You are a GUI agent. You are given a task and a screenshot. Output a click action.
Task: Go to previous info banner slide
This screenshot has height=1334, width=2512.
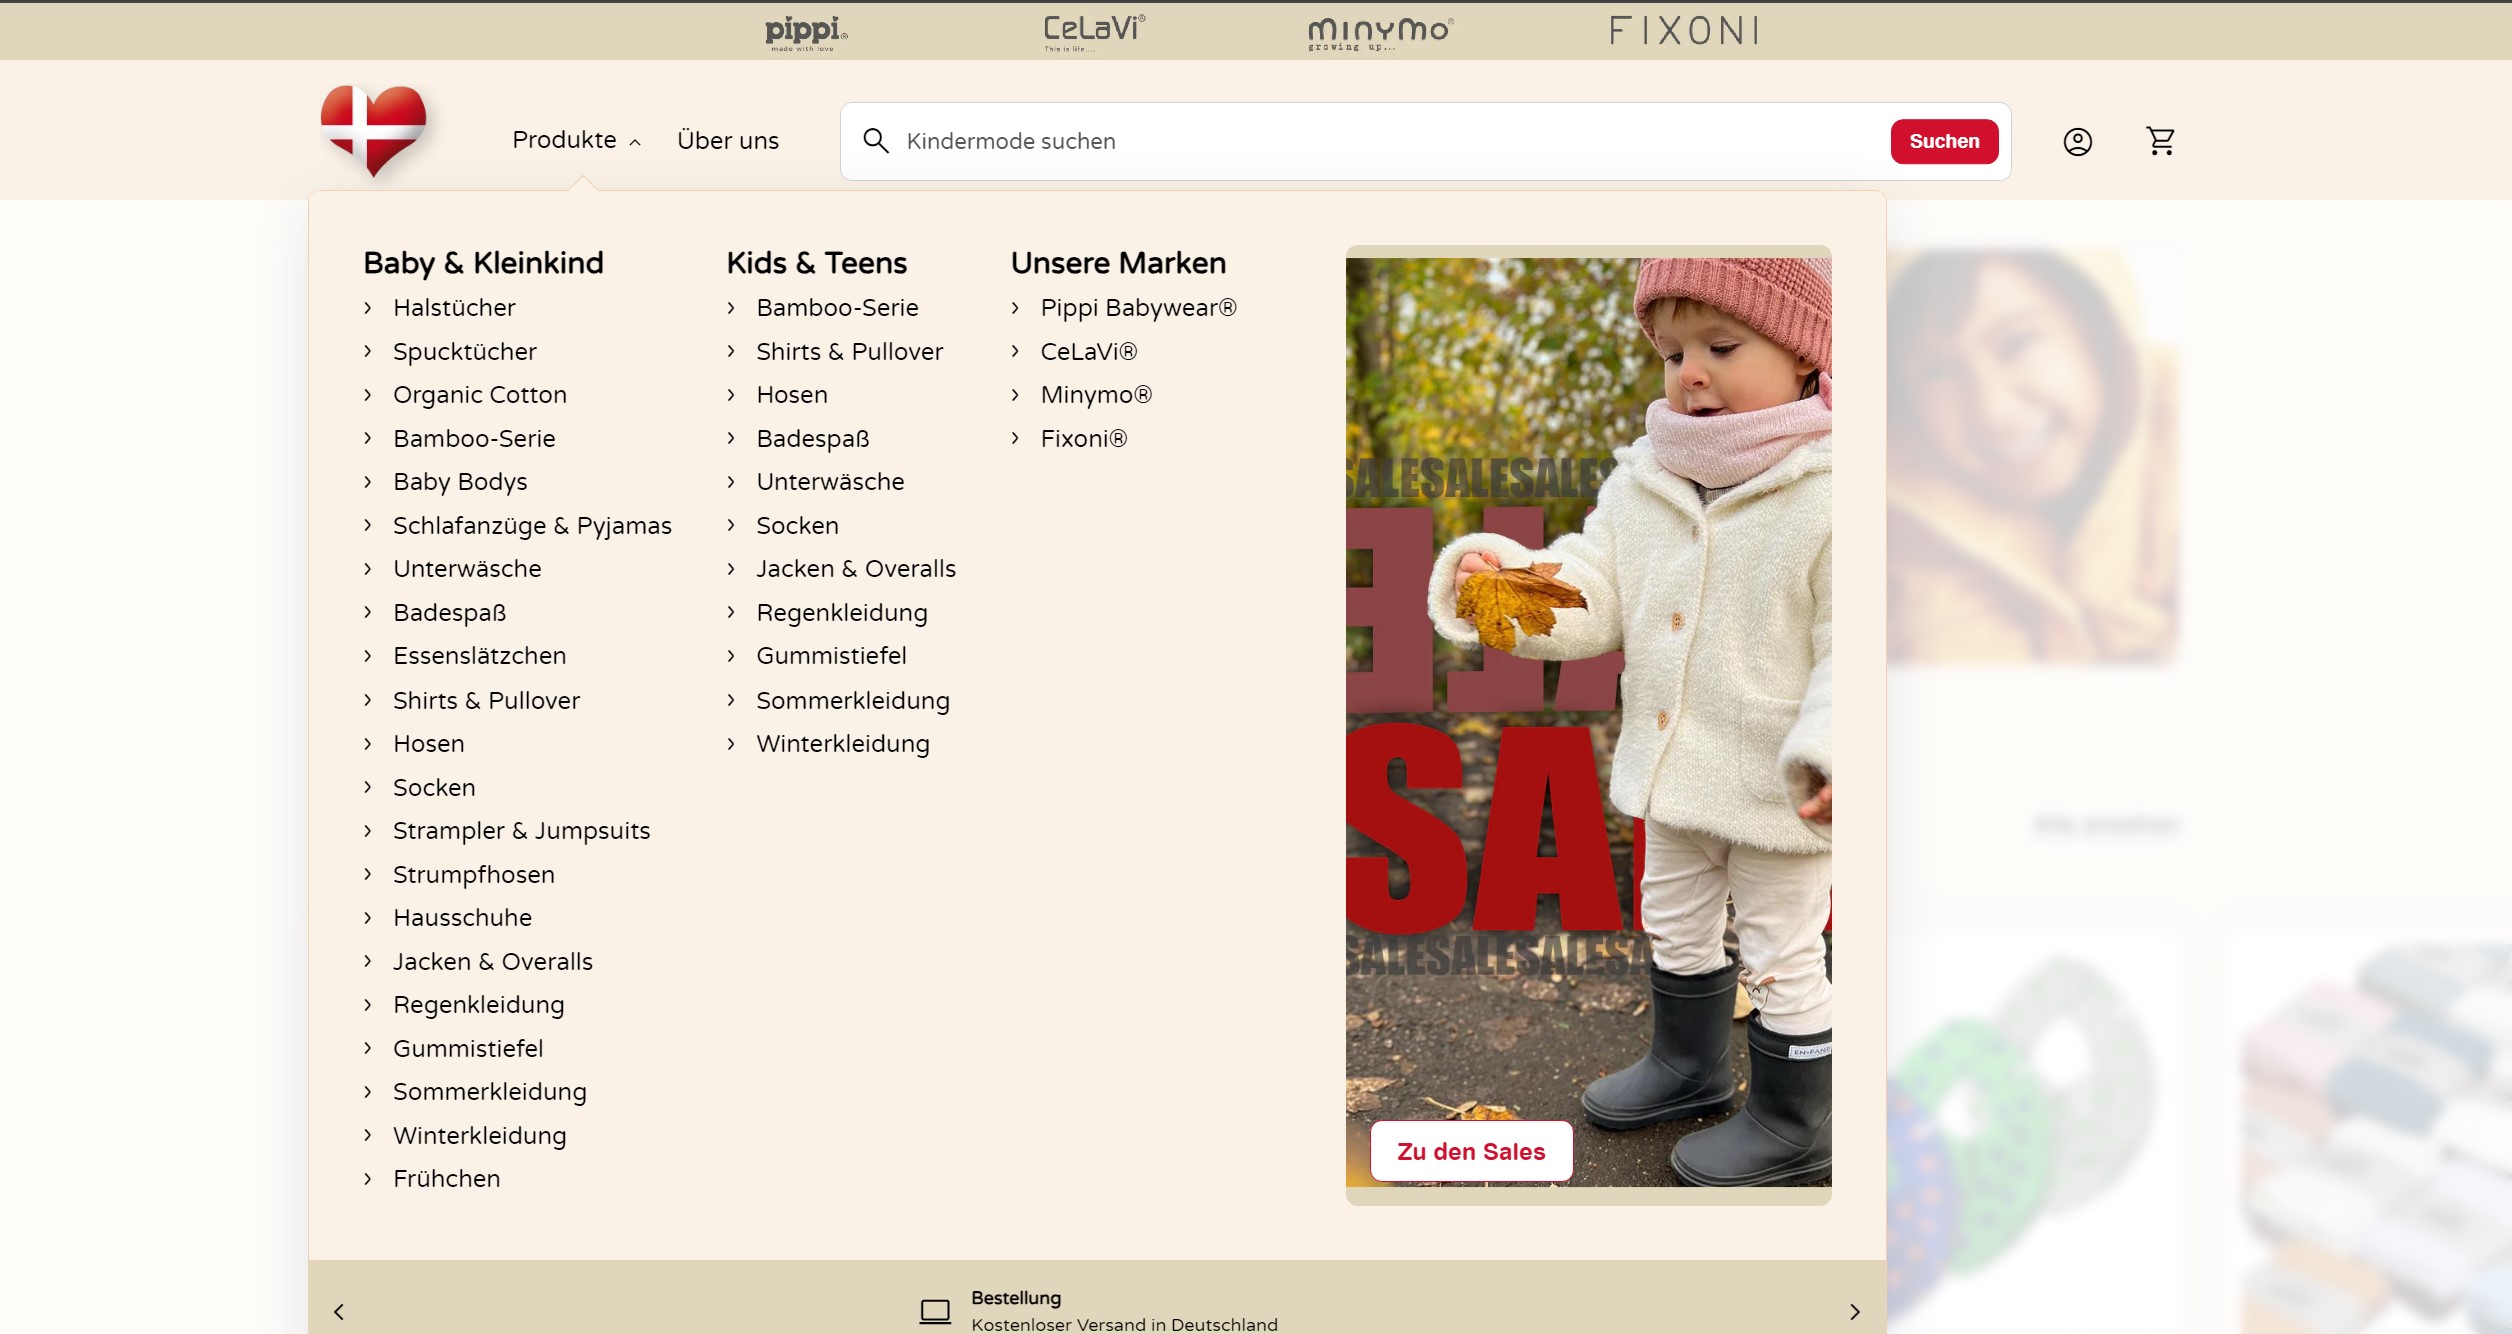click(339, 1311)
